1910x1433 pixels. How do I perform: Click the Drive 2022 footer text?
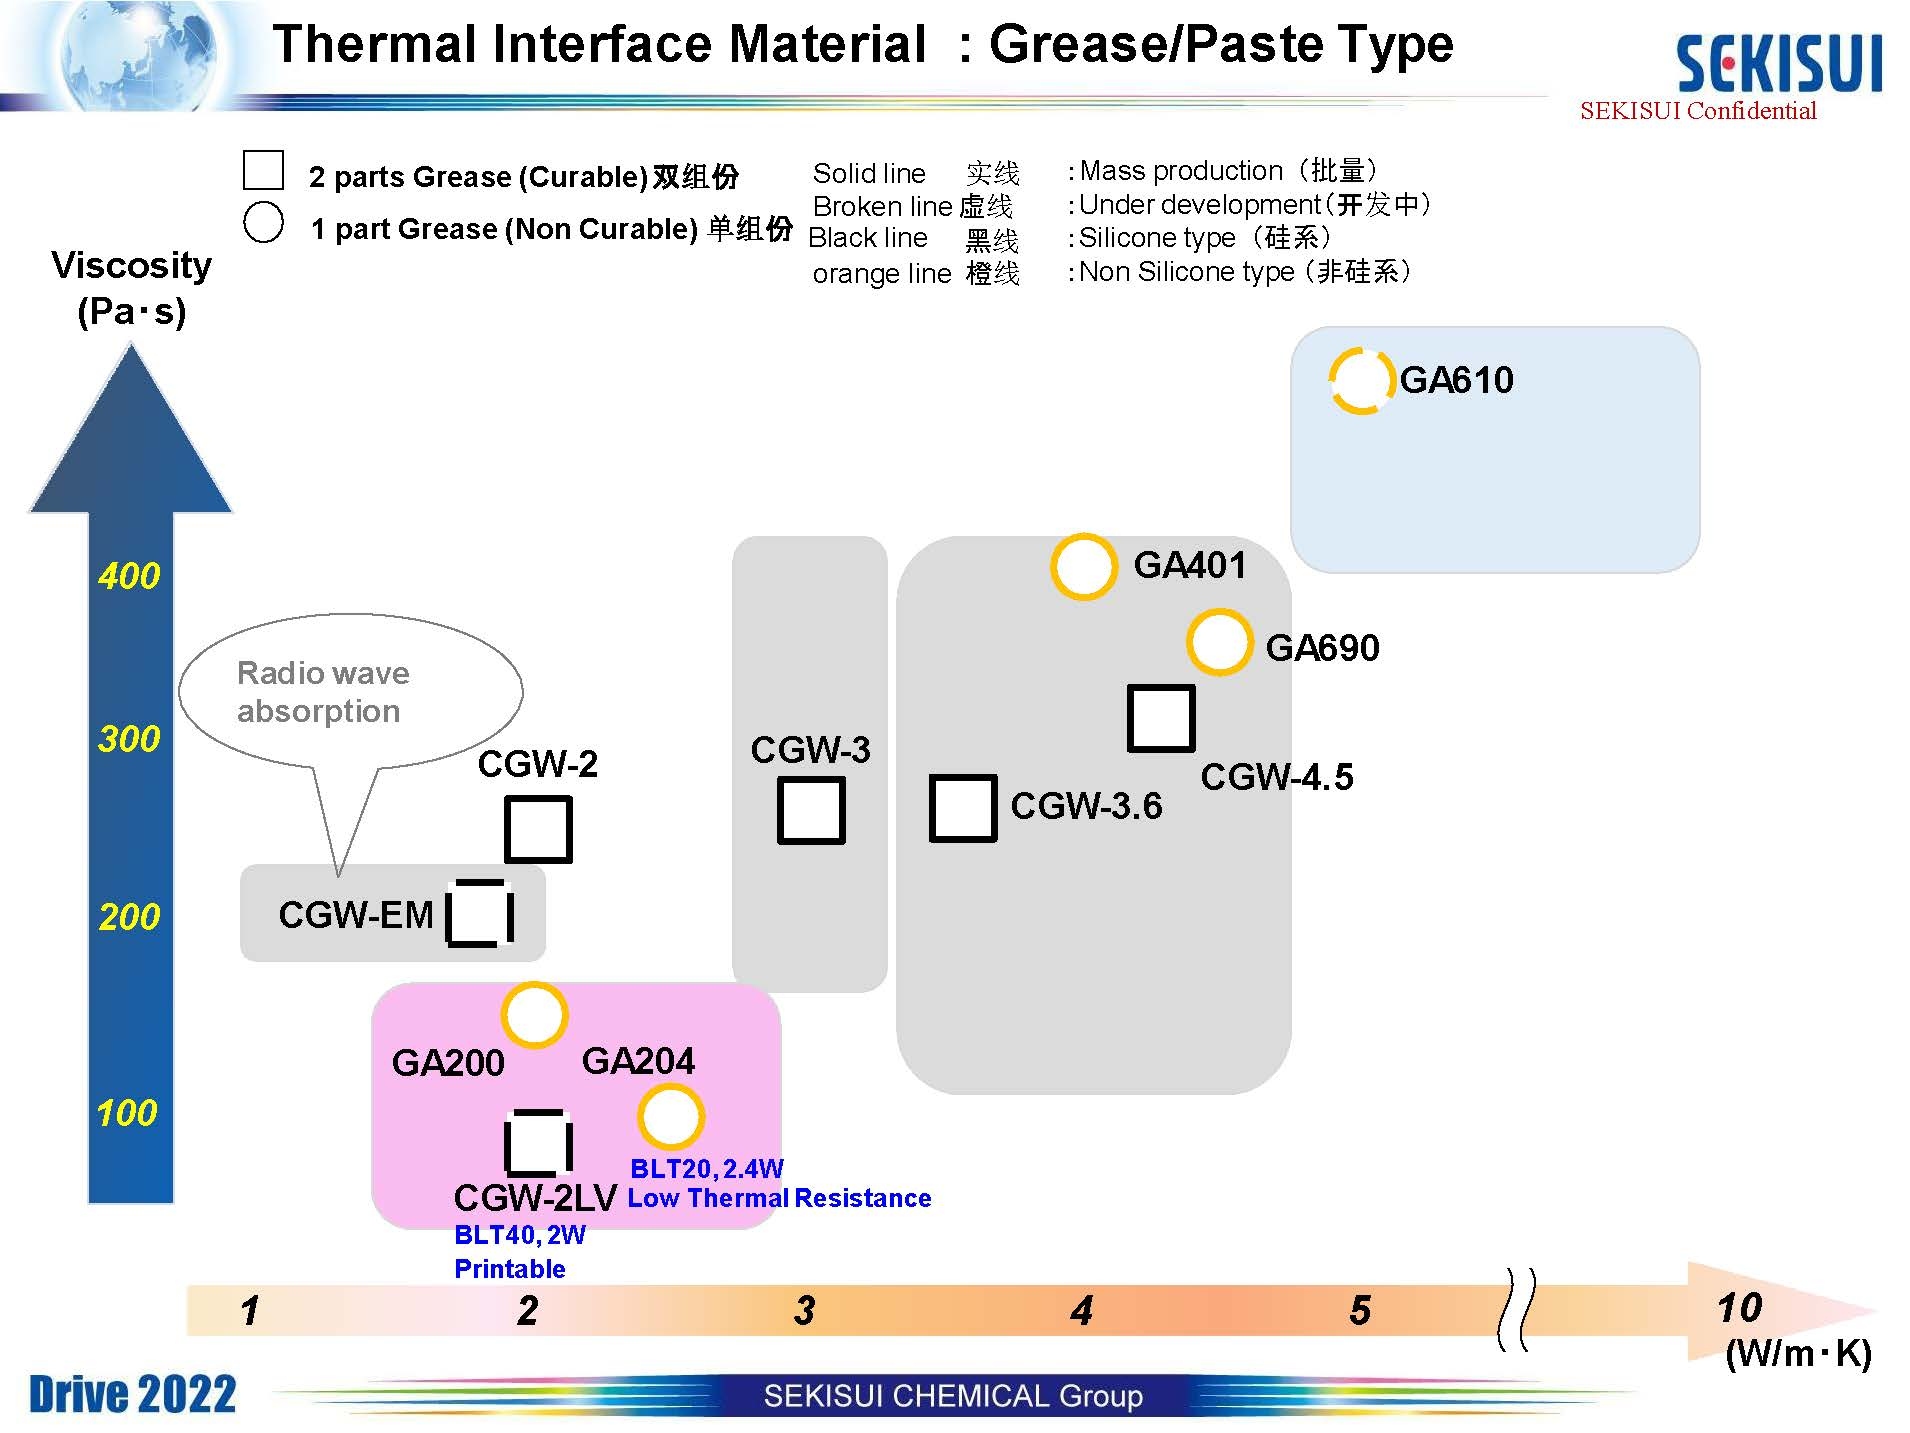point(132,1394)
